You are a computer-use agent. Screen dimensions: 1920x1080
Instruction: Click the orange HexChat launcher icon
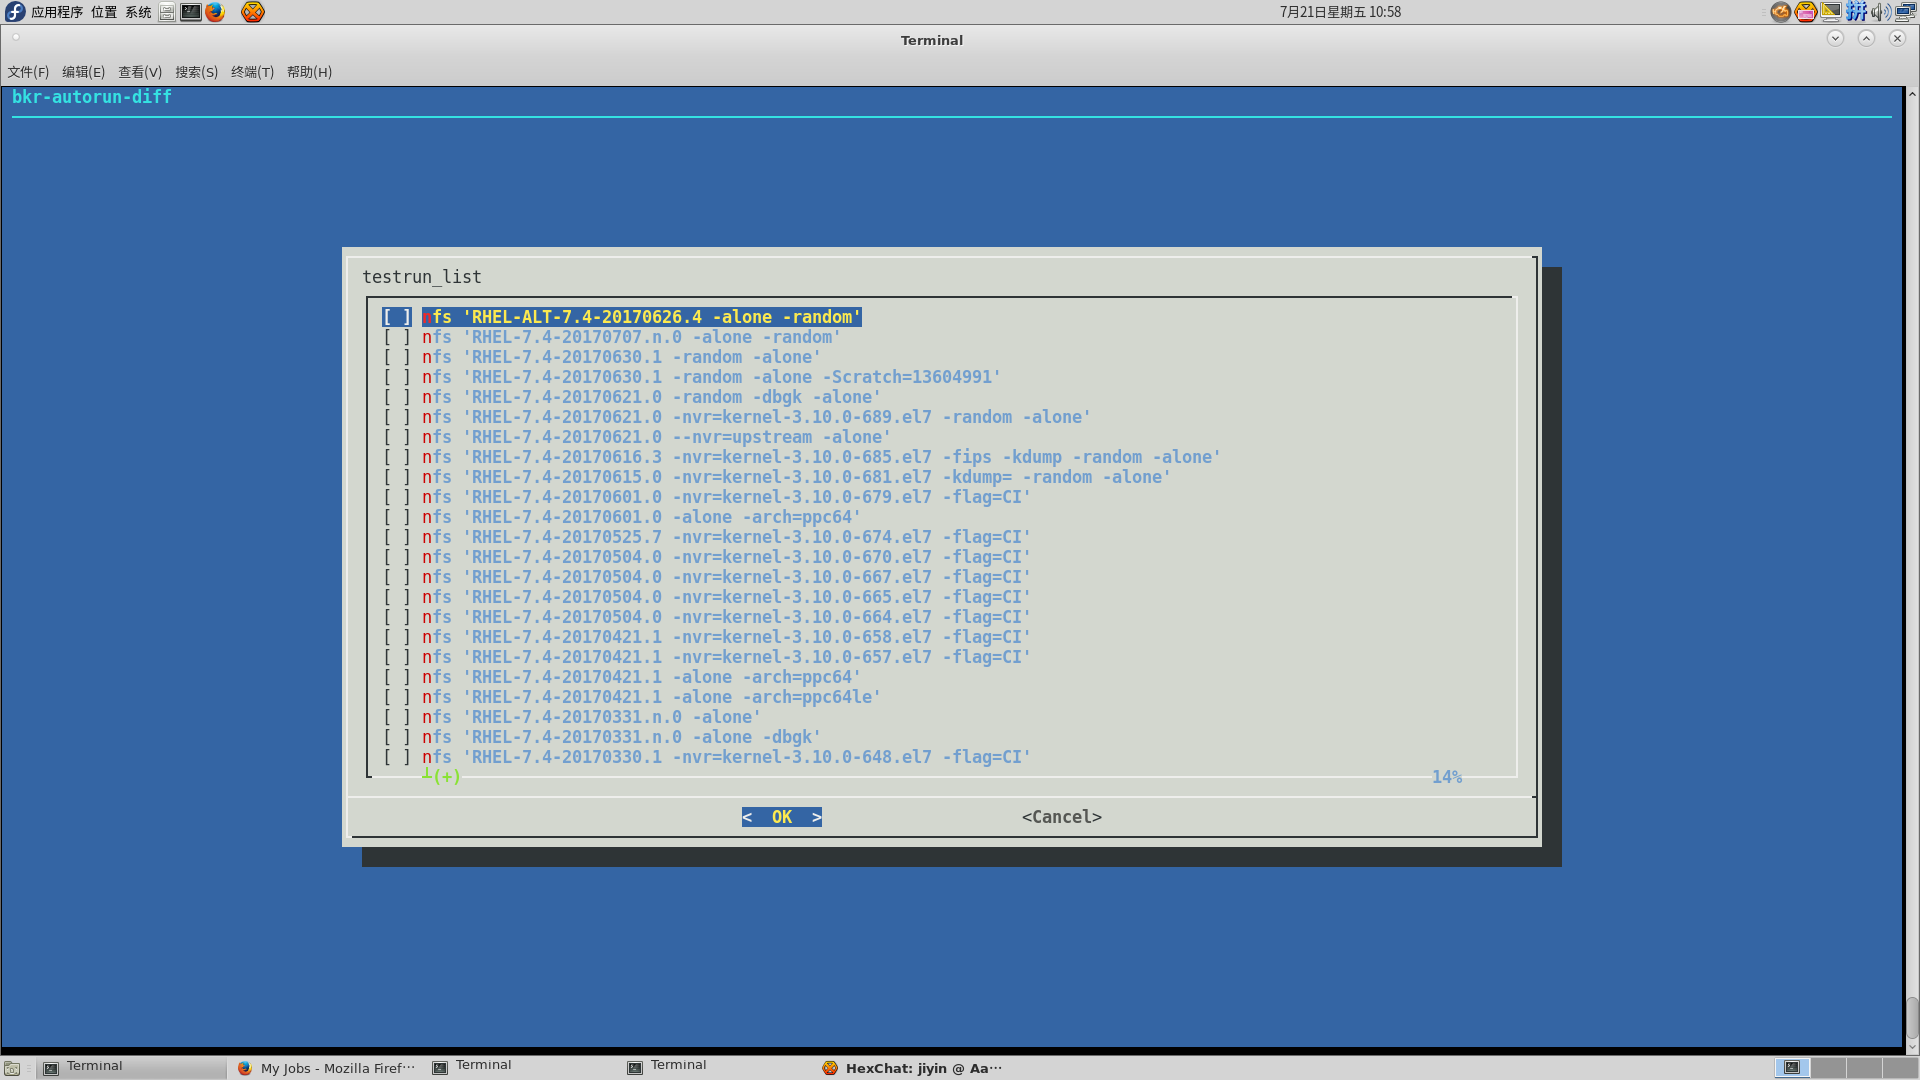[x=253, y=12]
